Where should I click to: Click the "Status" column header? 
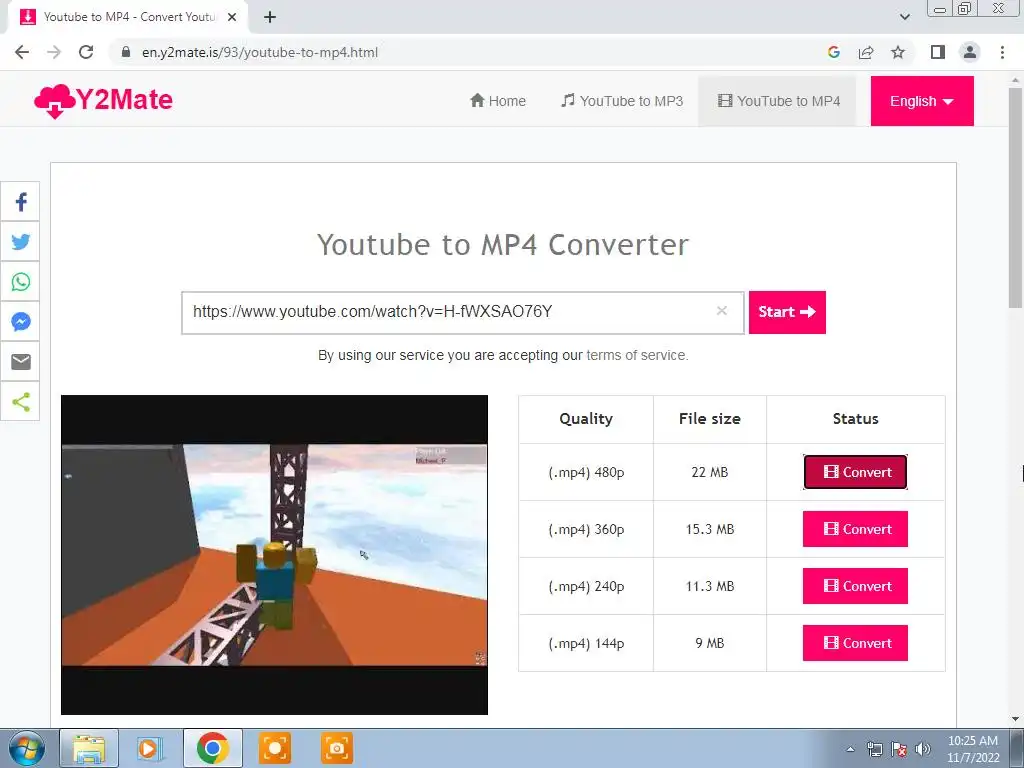tap(855, 419)
